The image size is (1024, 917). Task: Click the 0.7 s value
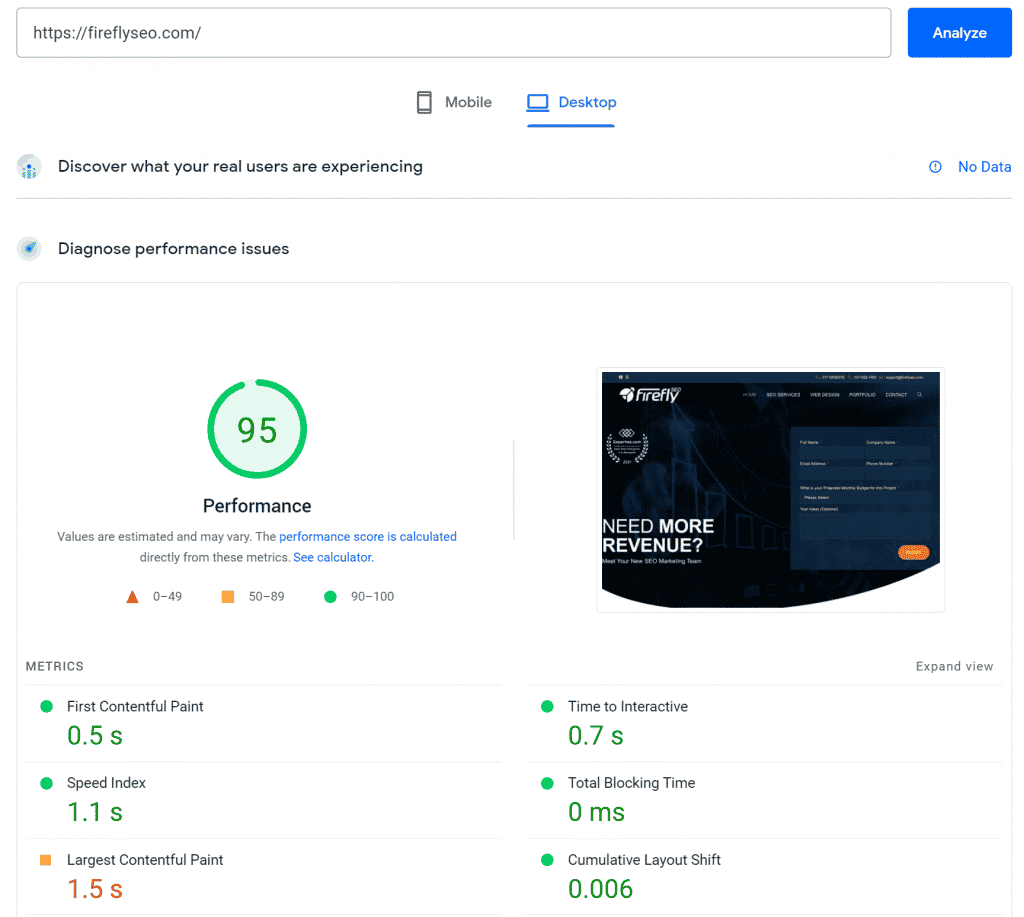click(596, 735)
